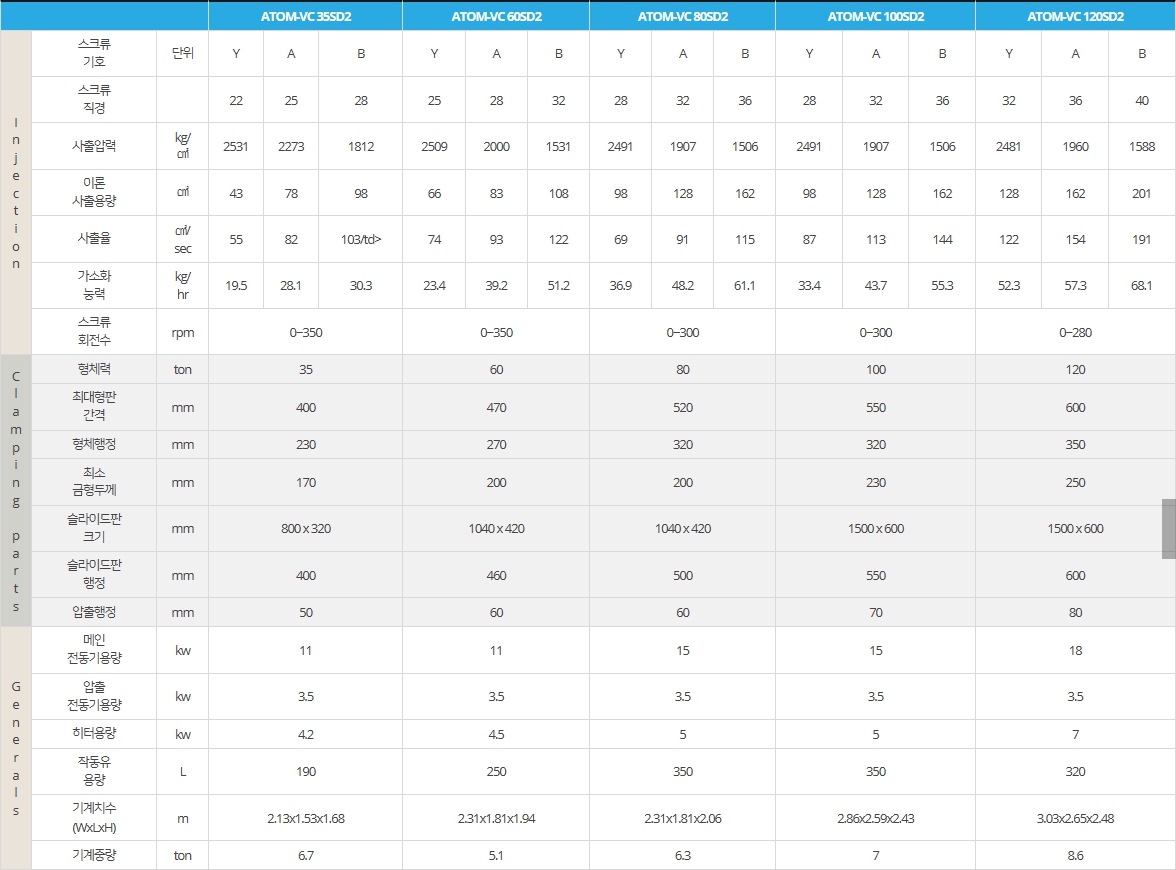Click injection pressure value 2531
The width and height of the screenshot is (1176, 870).
[x=236, y=147]
